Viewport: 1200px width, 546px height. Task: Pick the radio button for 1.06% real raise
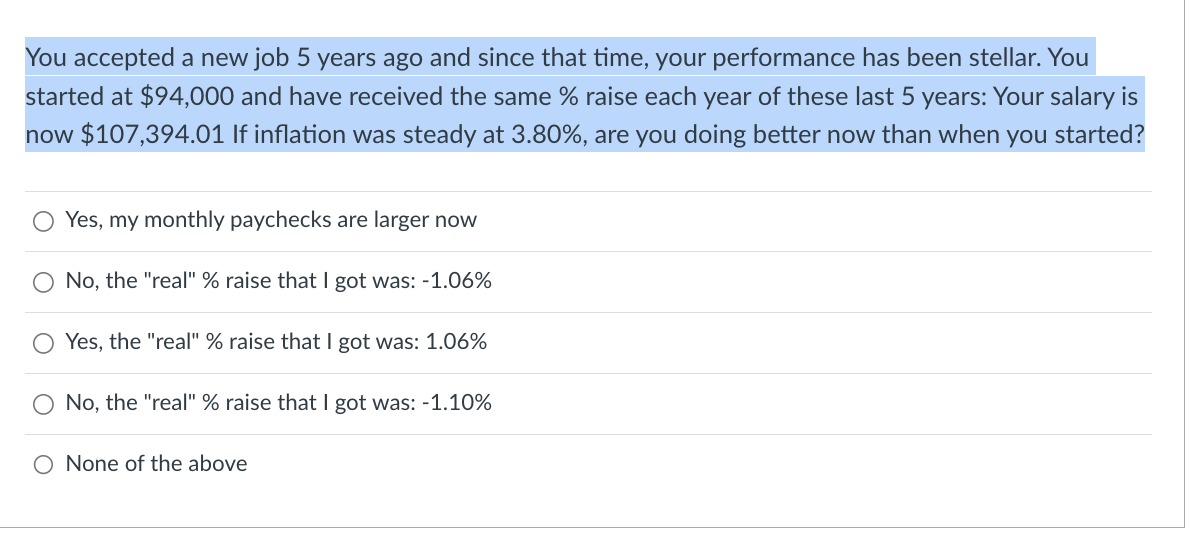42,343
